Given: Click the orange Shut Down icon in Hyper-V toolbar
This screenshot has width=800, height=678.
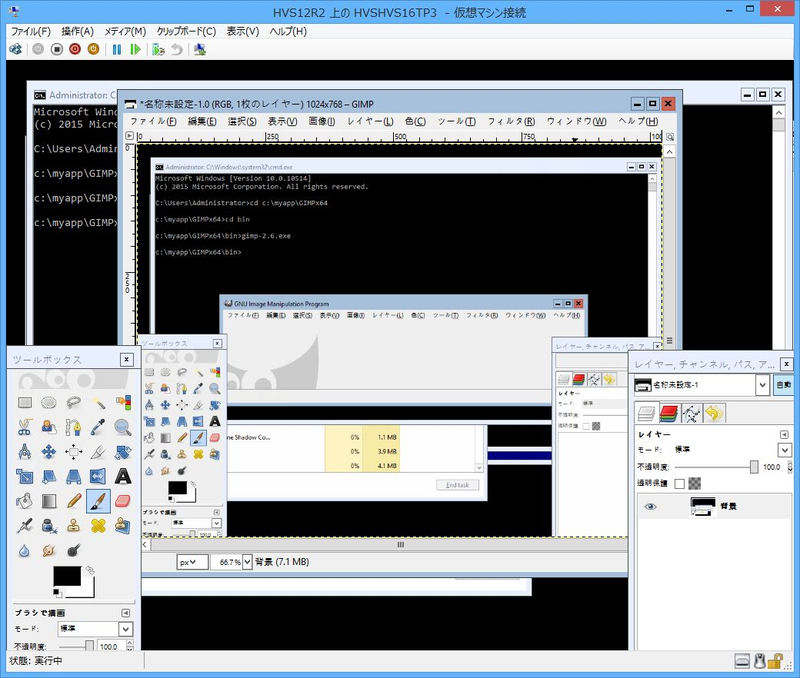Looking at the screenshot, I should click(93, 49).
